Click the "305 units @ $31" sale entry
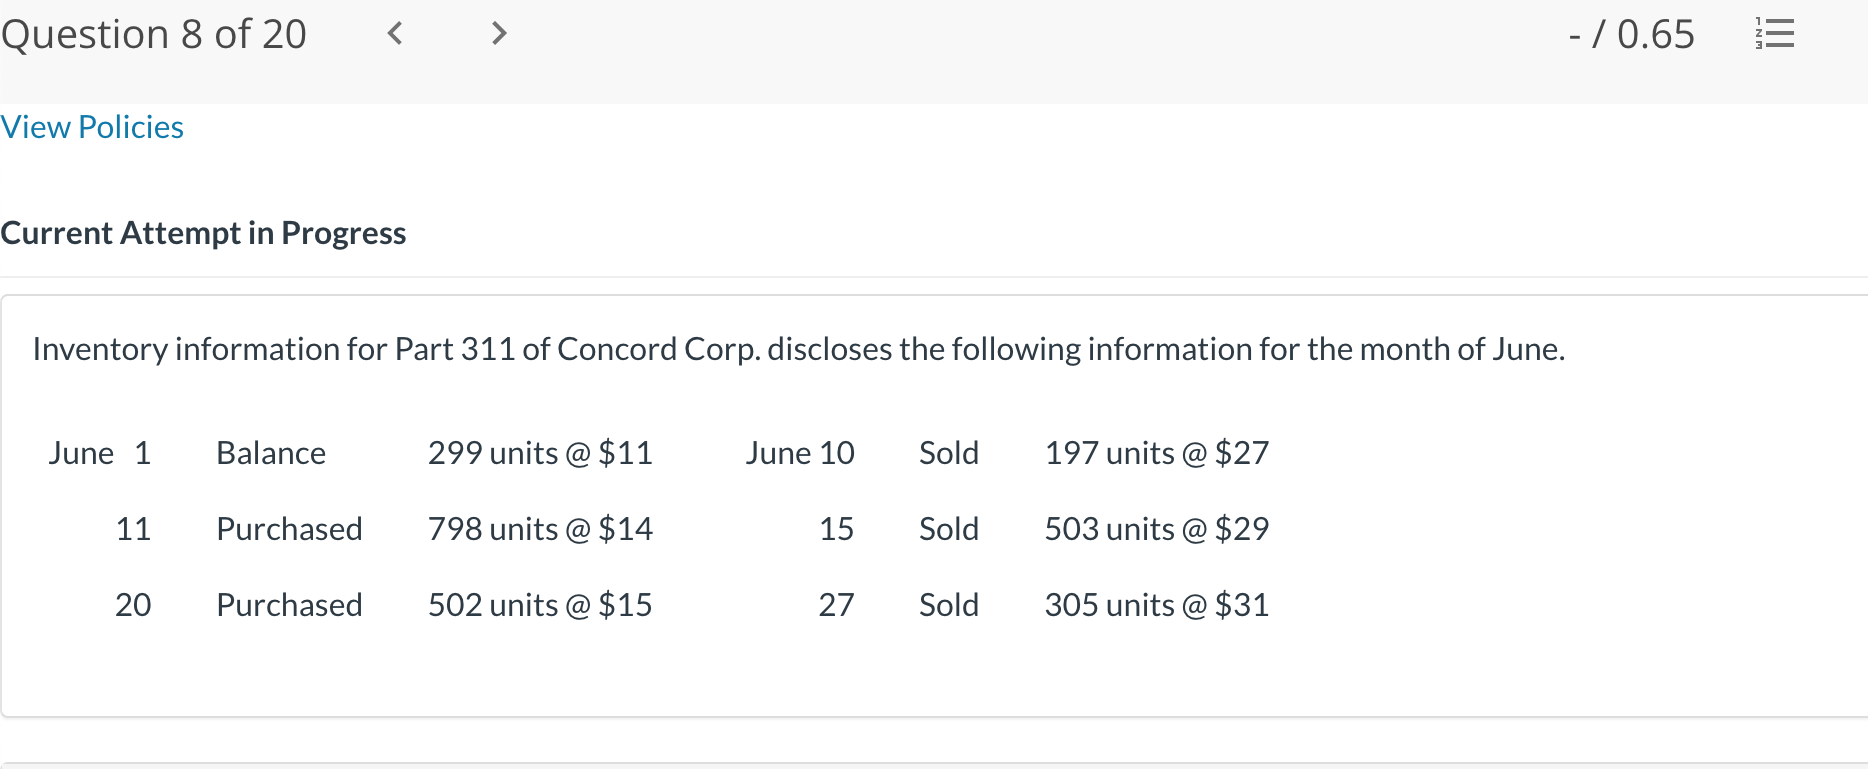1868x769 pixels. (x=1156, y=605)
